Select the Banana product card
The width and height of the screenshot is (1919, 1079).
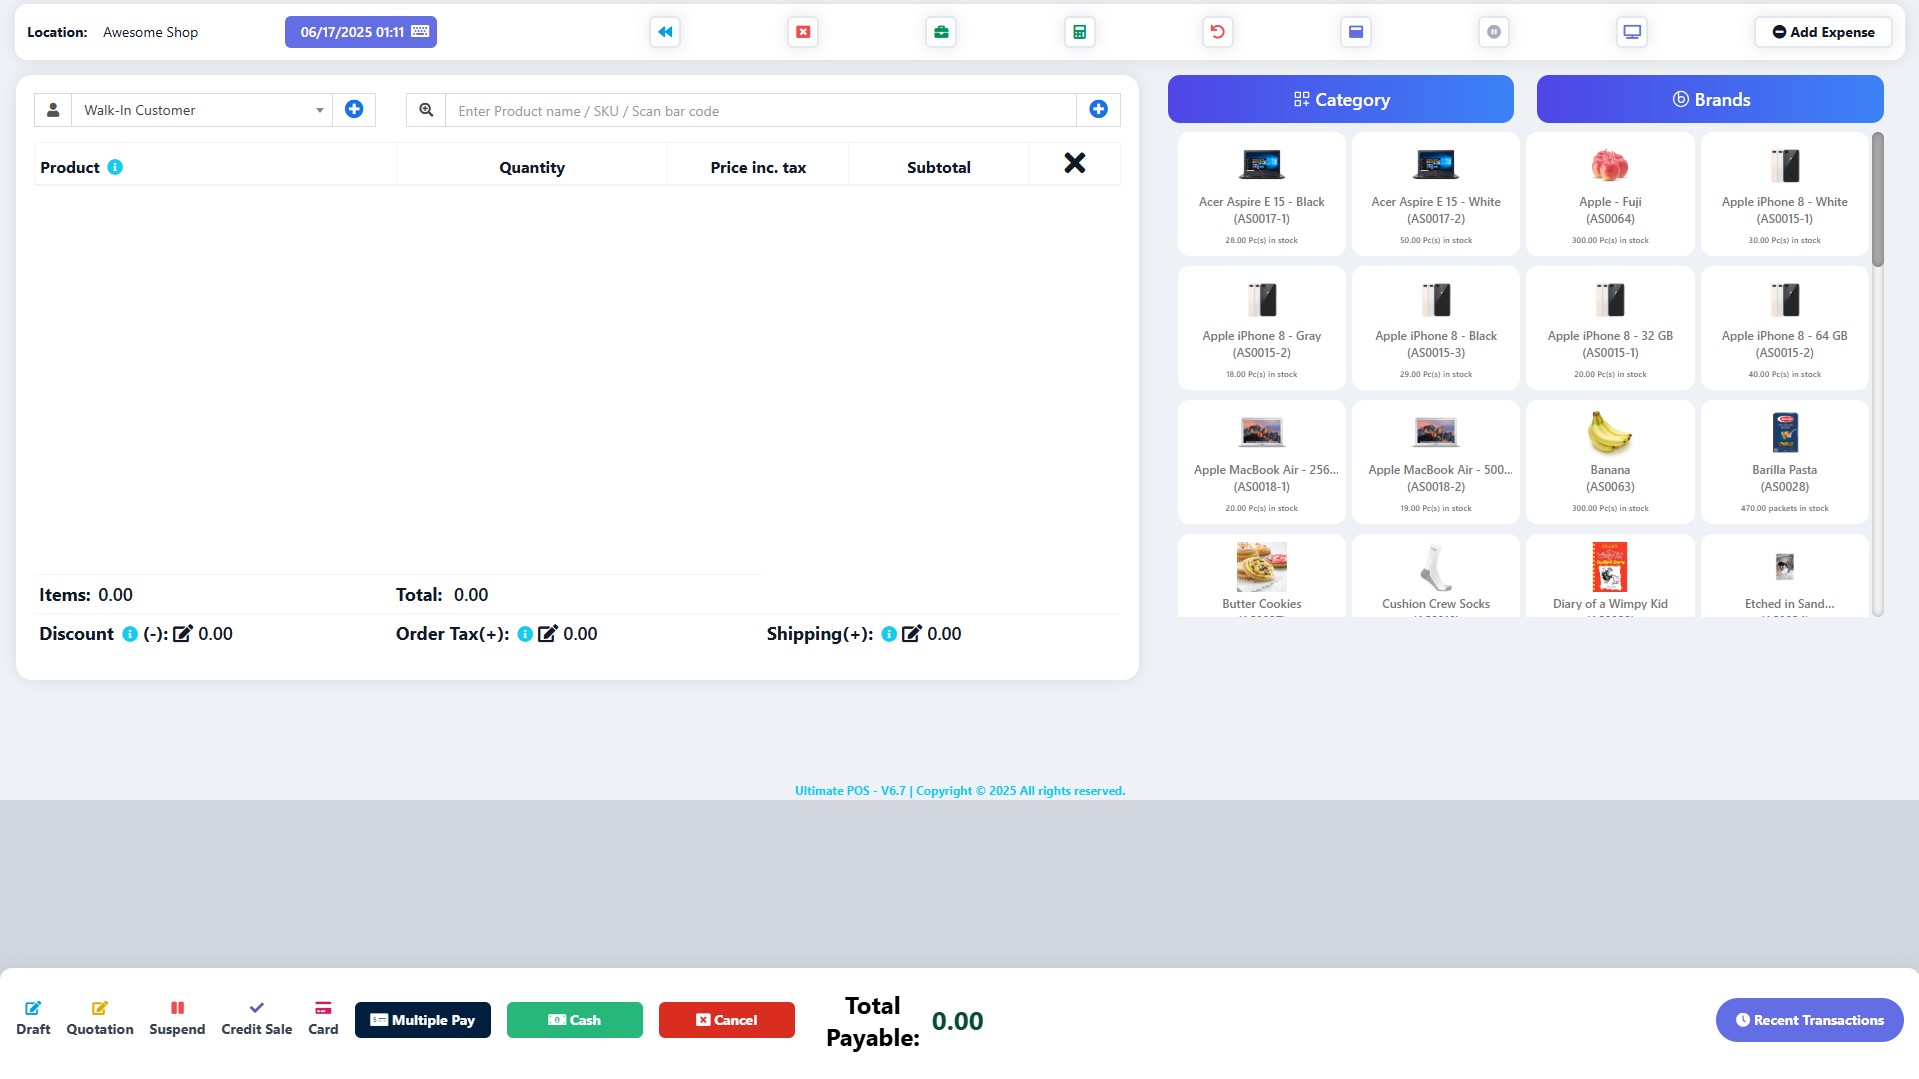[x=1609, y=461]
